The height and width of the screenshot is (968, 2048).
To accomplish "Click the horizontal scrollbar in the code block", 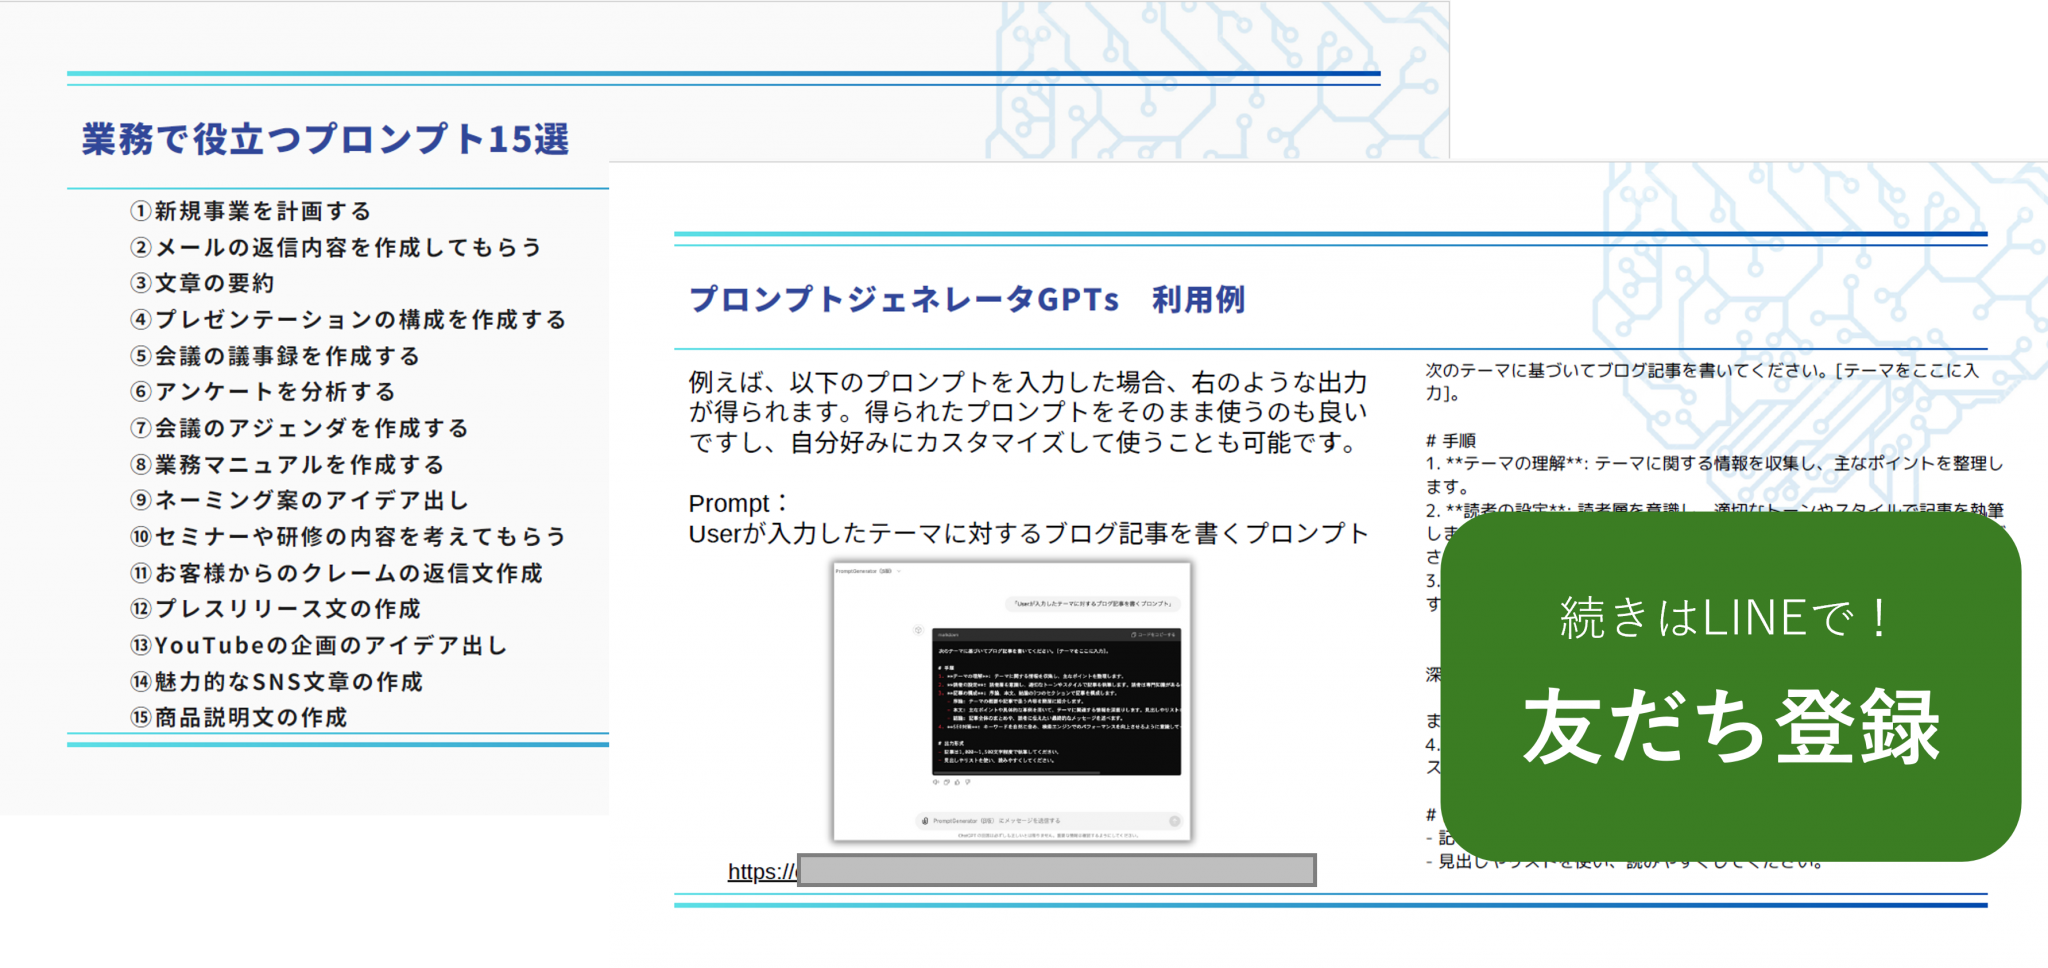I will coord(1017,772).
